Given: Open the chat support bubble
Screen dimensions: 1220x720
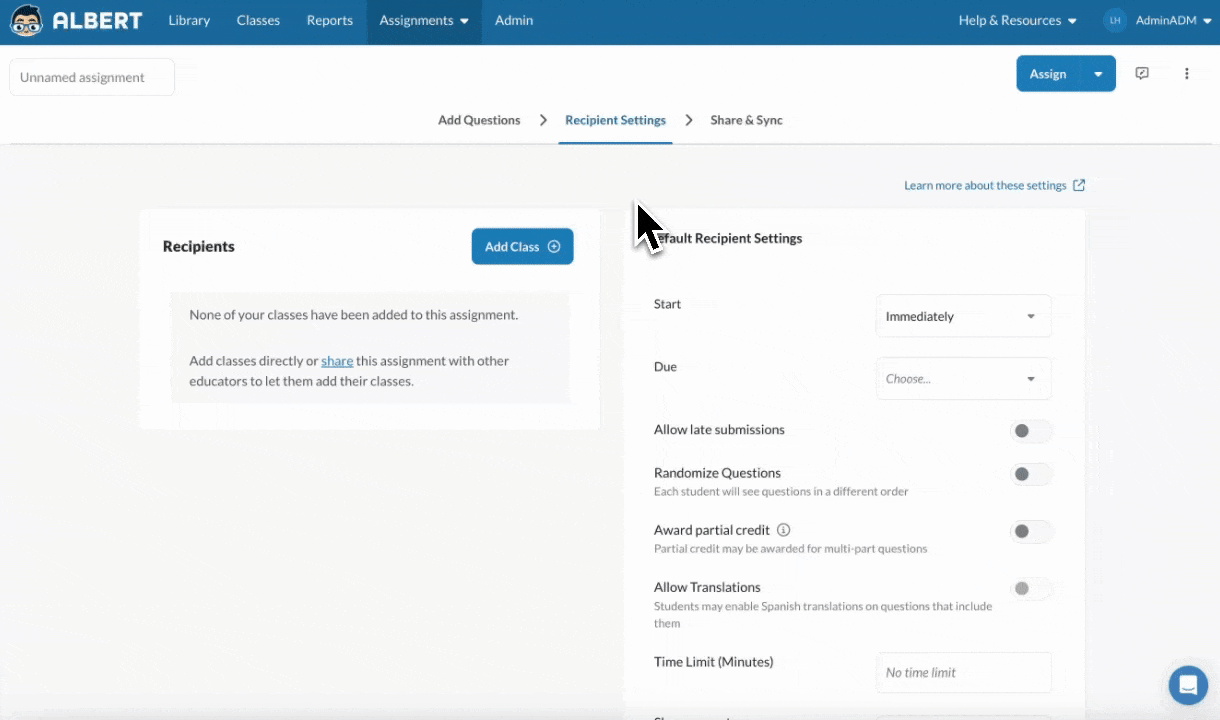Looking at the screenshot, I should click(1188, 685).
